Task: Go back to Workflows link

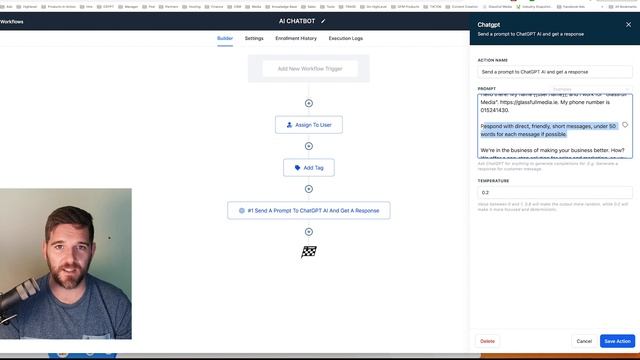Action: [x=12, y=22]
